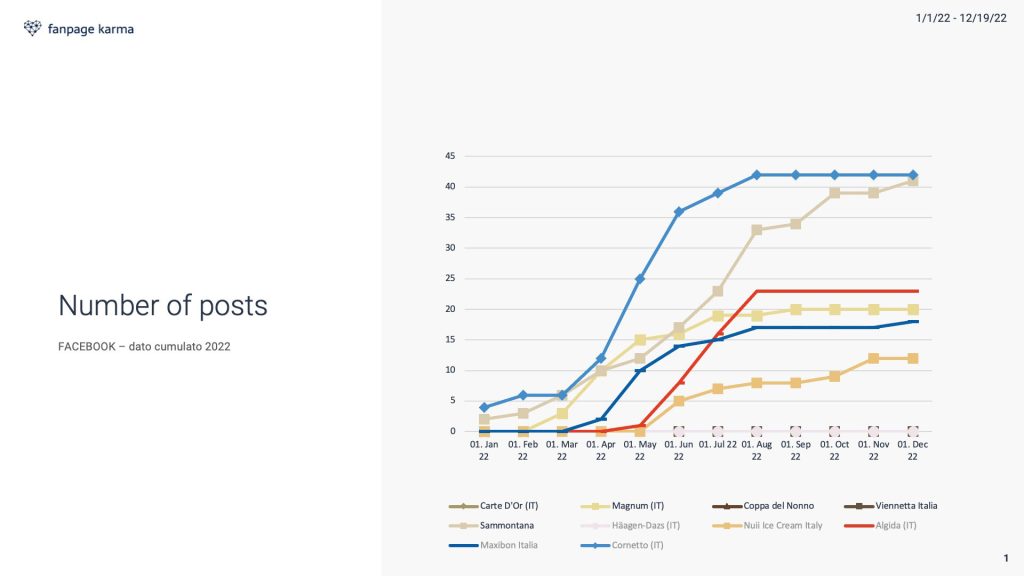
Task: Click the 01. Apr 22 axis label
Action: pyautogui.click(x=601, y=451)
